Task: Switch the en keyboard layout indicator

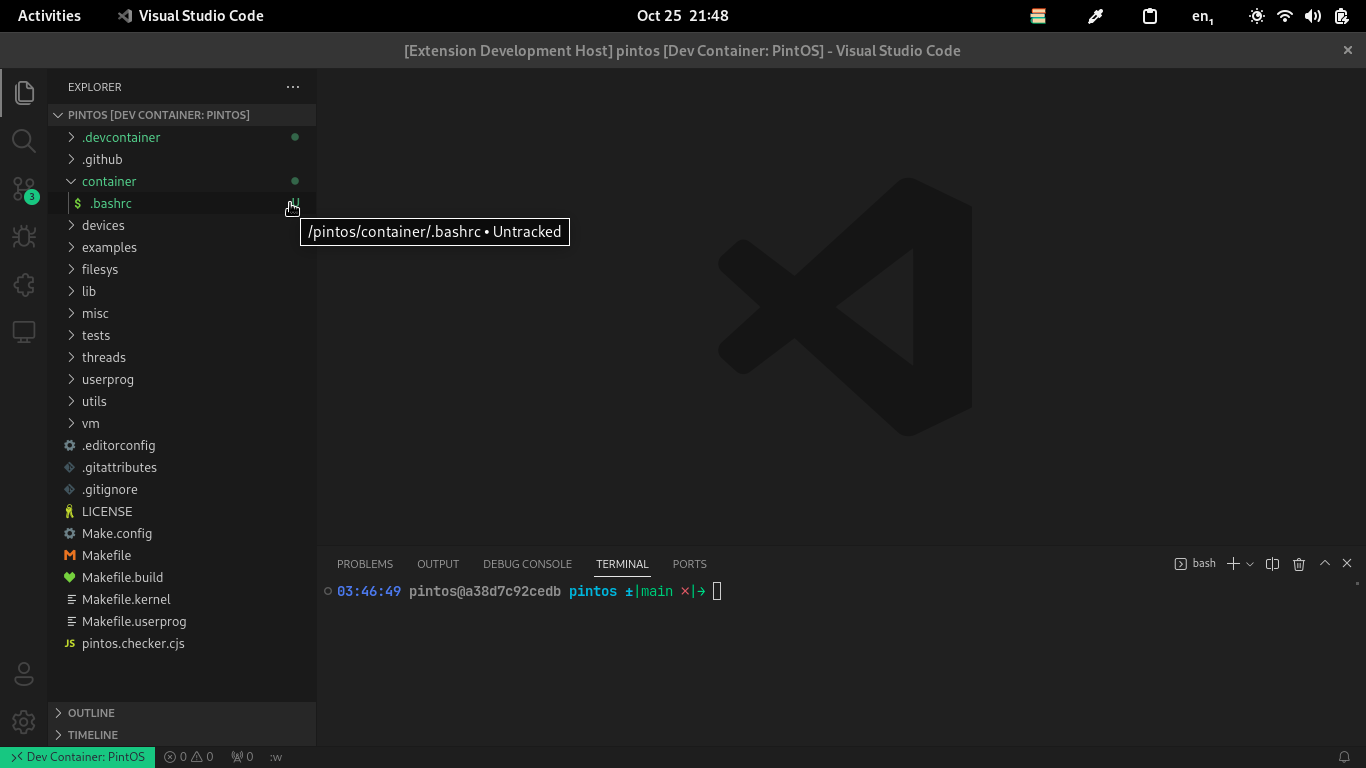Action: 1203,16
